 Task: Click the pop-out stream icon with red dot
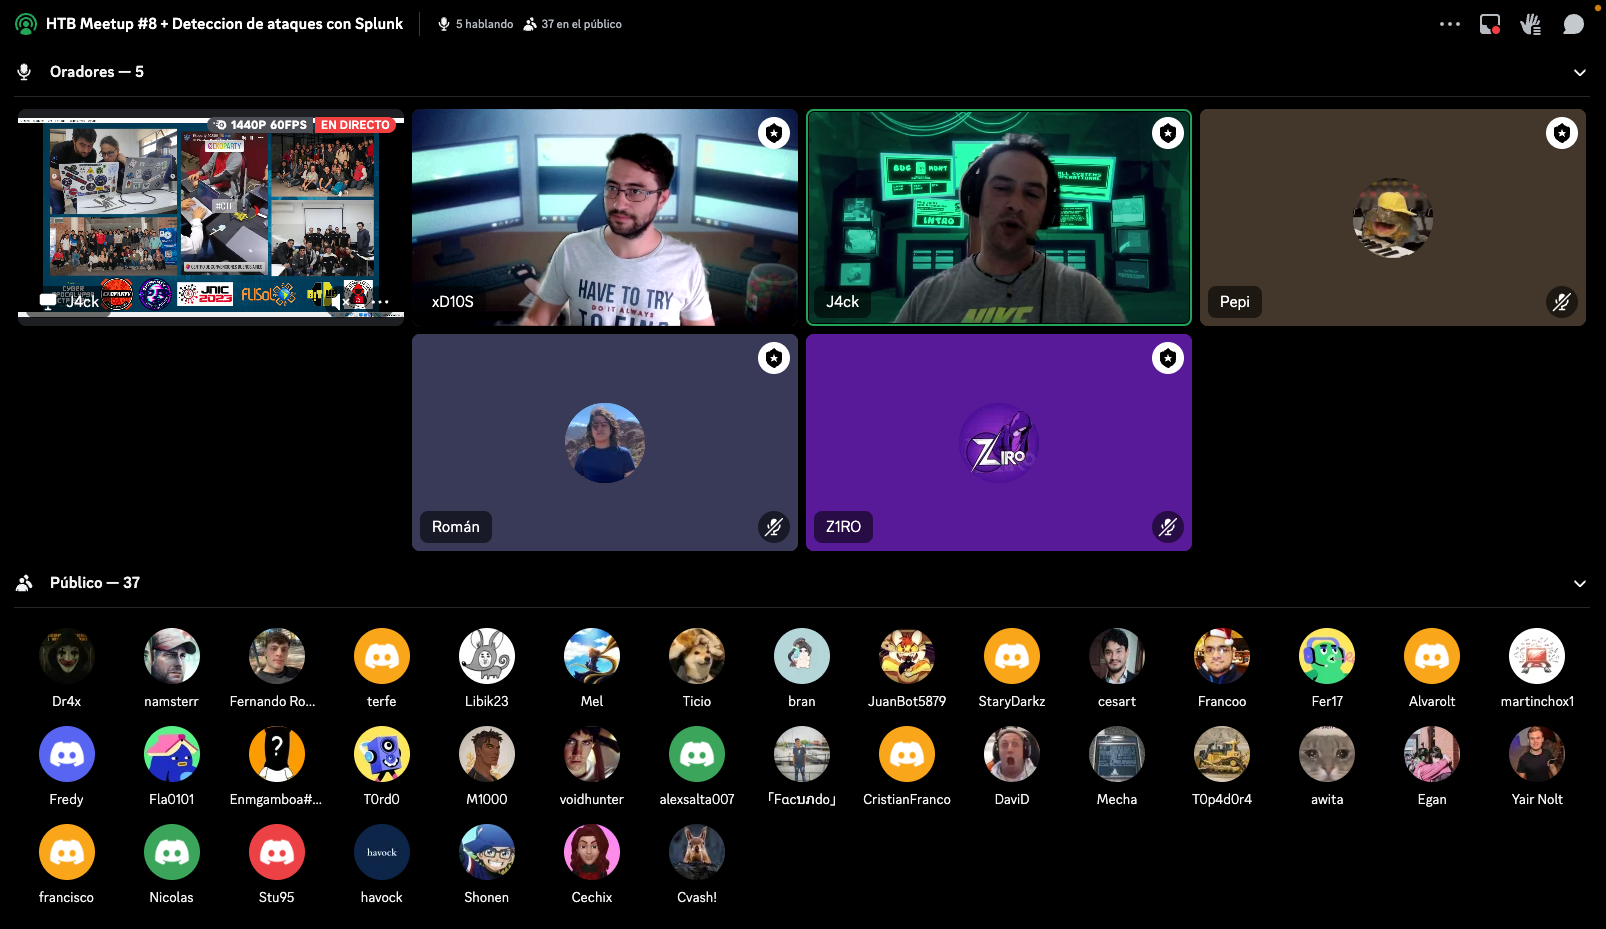1490,24
